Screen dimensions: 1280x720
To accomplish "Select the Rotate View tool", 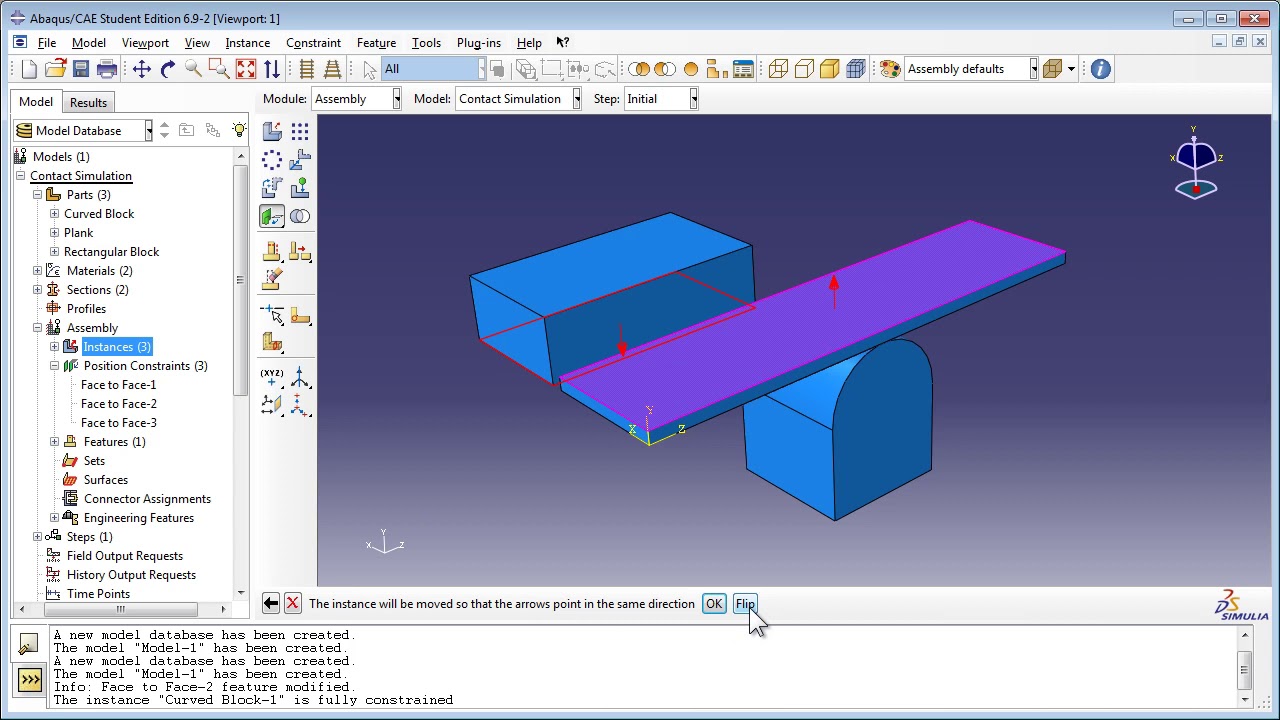I will point(167,69).
